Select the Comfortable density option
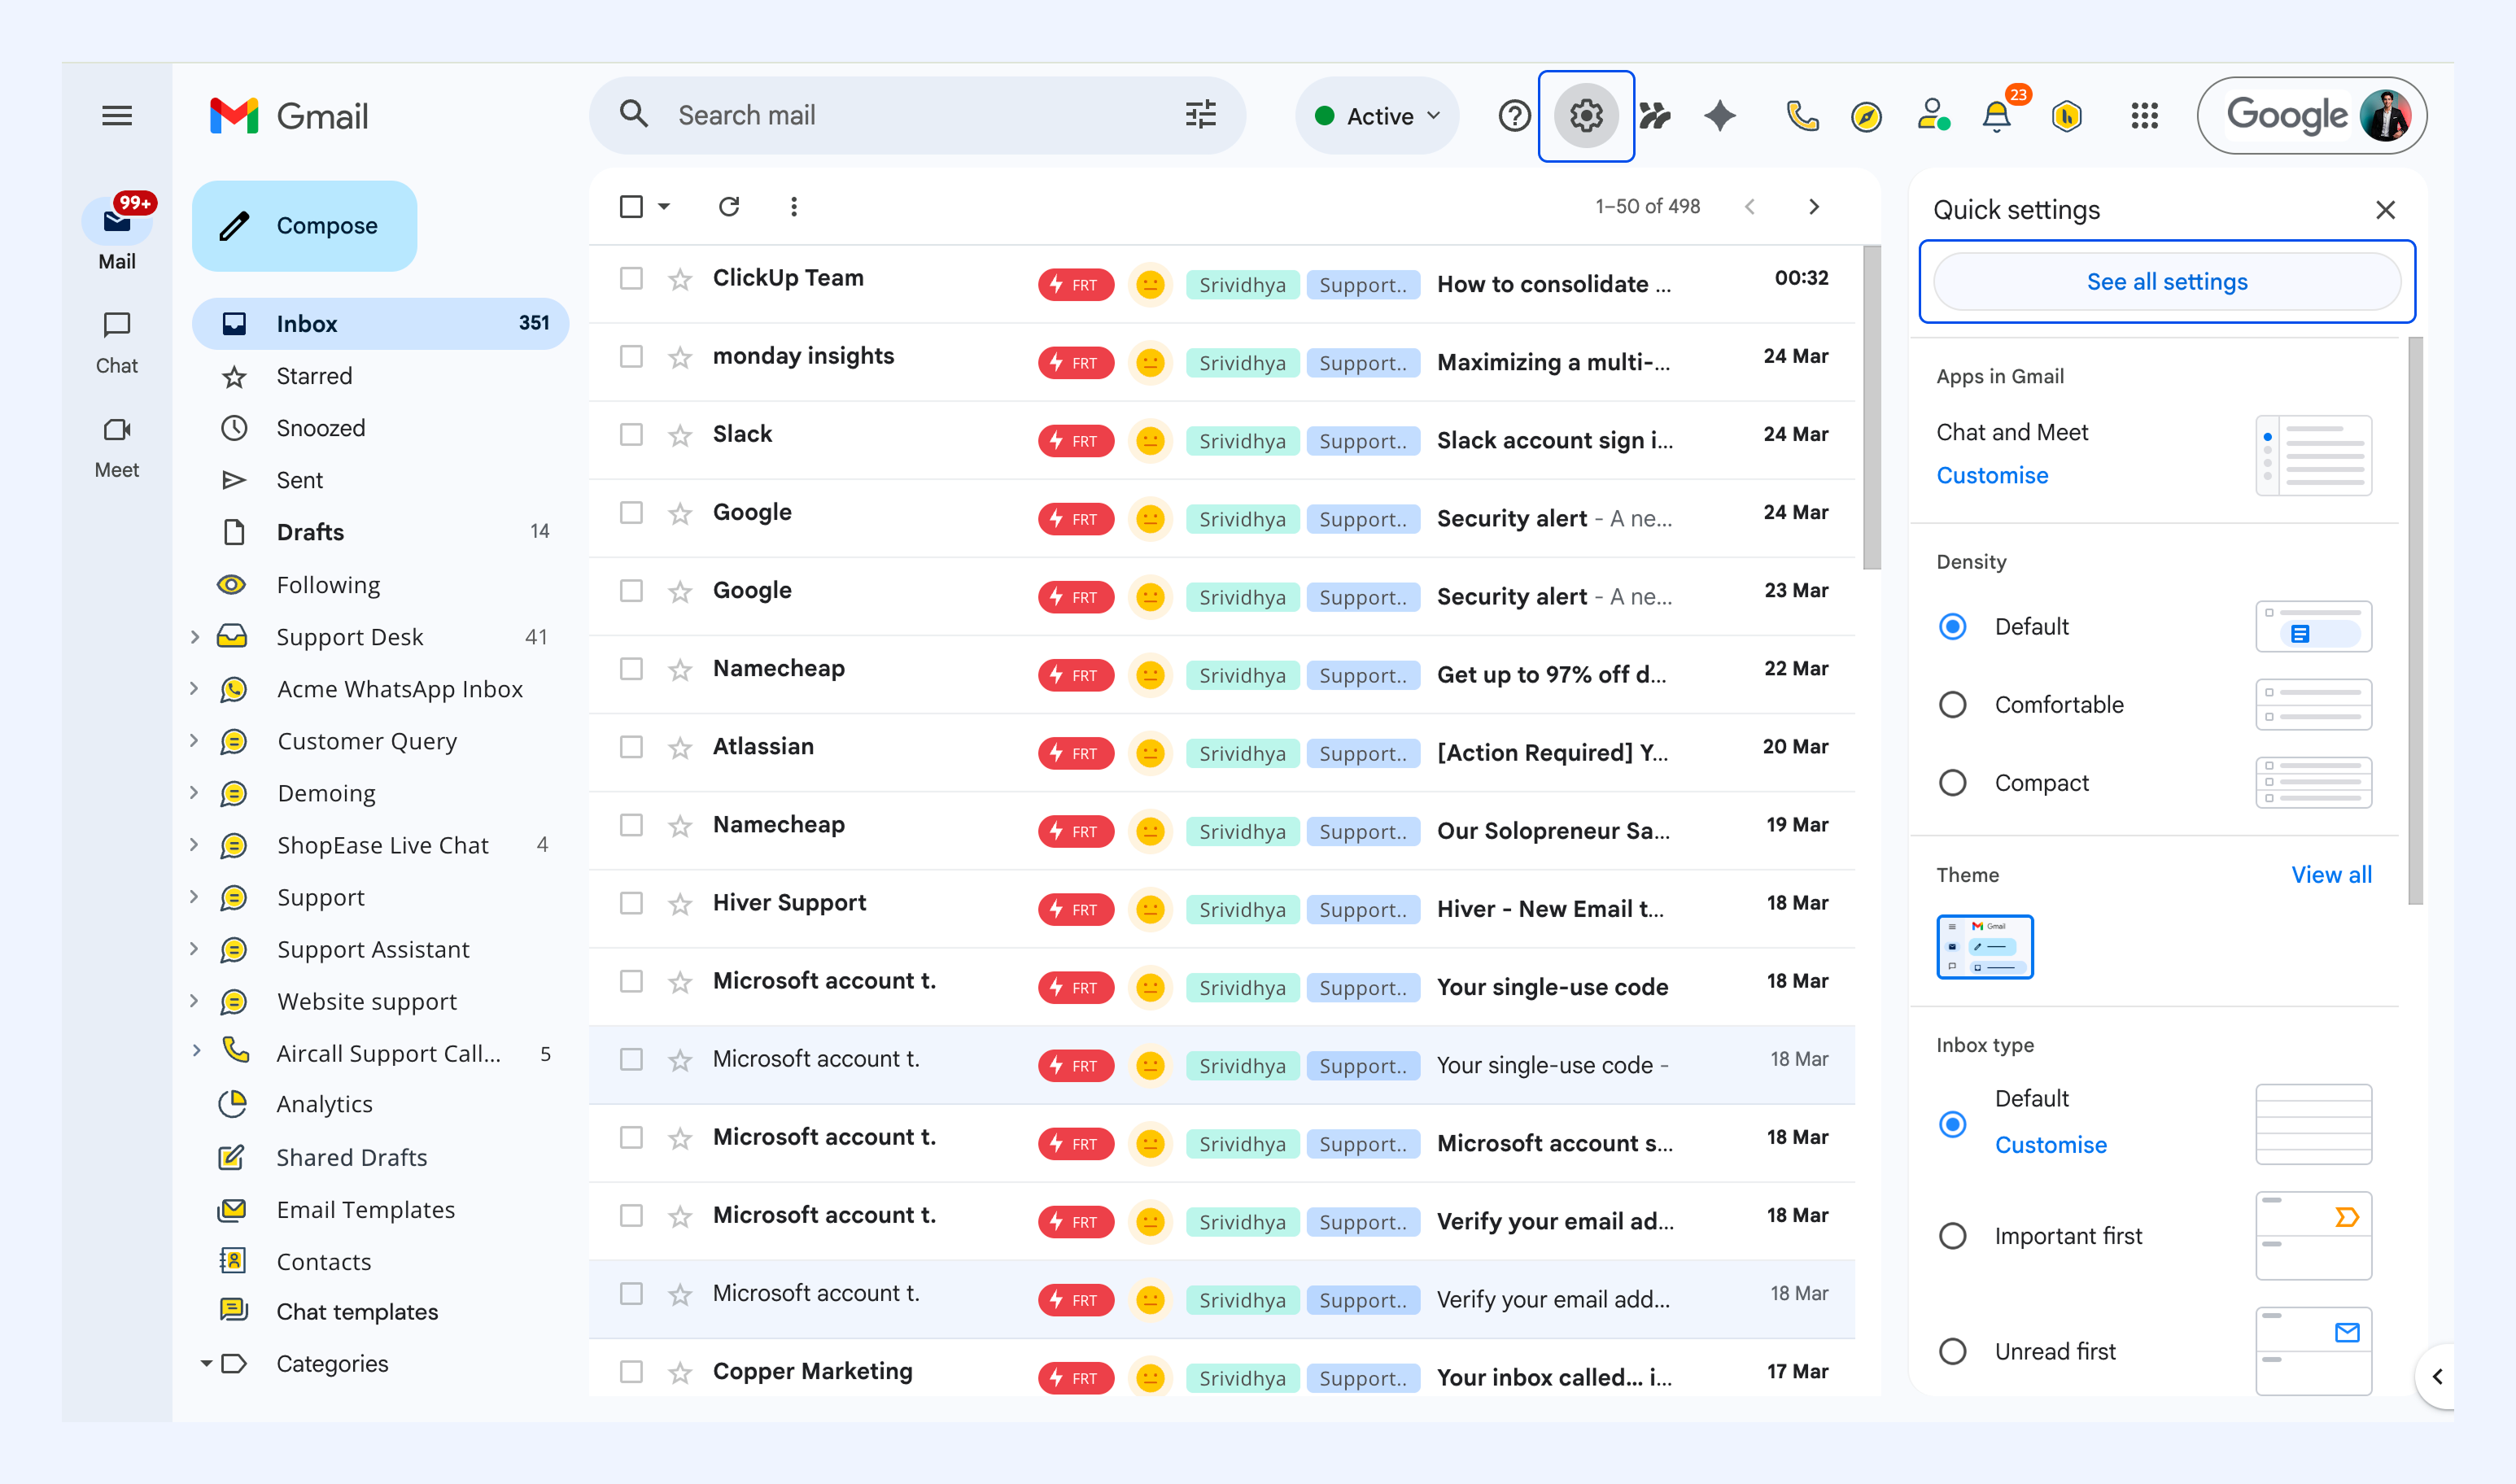Screen dimensions: 2516x1484 tap(1952, 705)
